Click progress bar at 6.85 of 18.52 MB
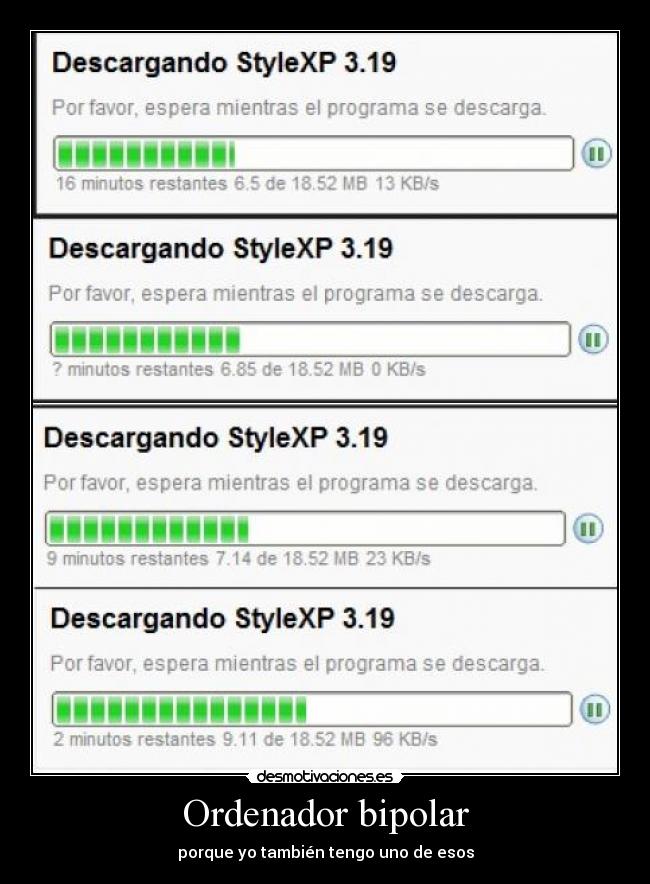Screen dimensions: 650x884 tap(310, 339)
